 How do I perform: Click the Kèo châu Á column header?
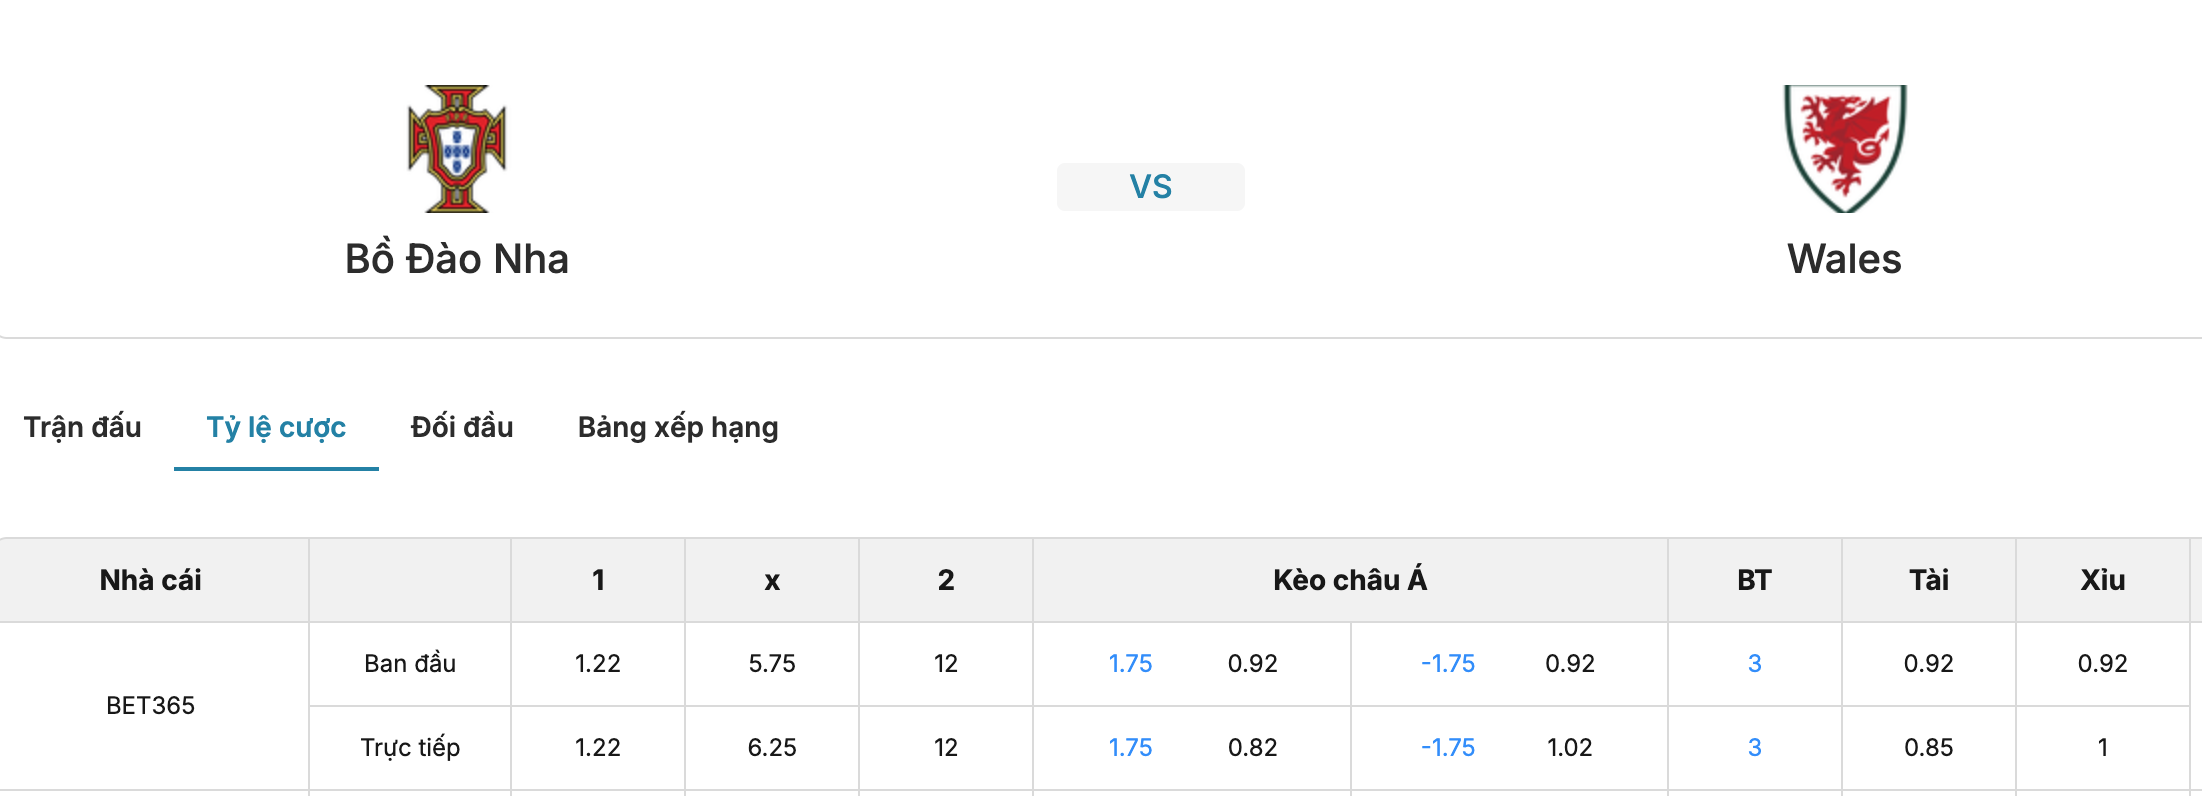click(1350, 580)
